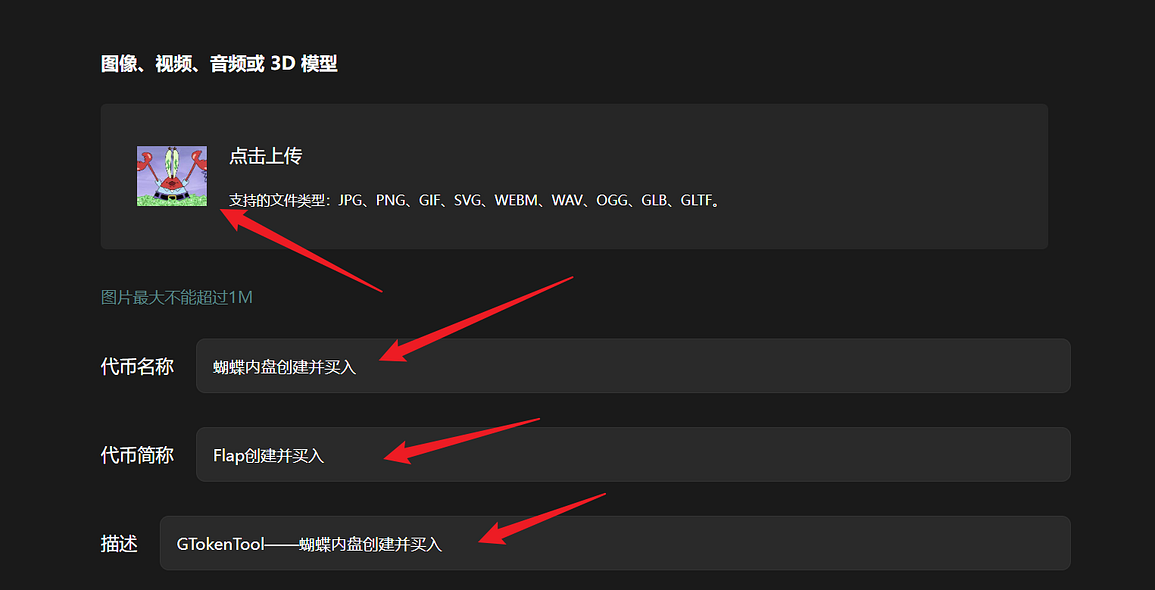Focus the 代币简称 token symbol input field

click(x=633, y=454)
